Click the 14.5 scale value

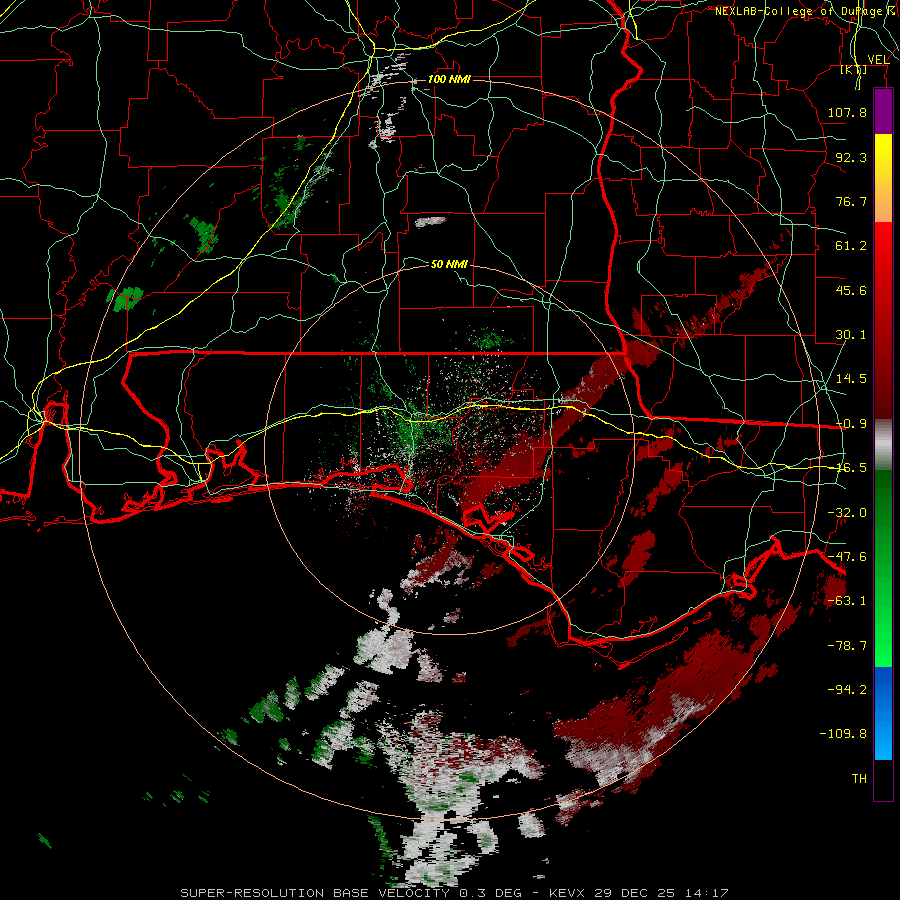point(851,379)
